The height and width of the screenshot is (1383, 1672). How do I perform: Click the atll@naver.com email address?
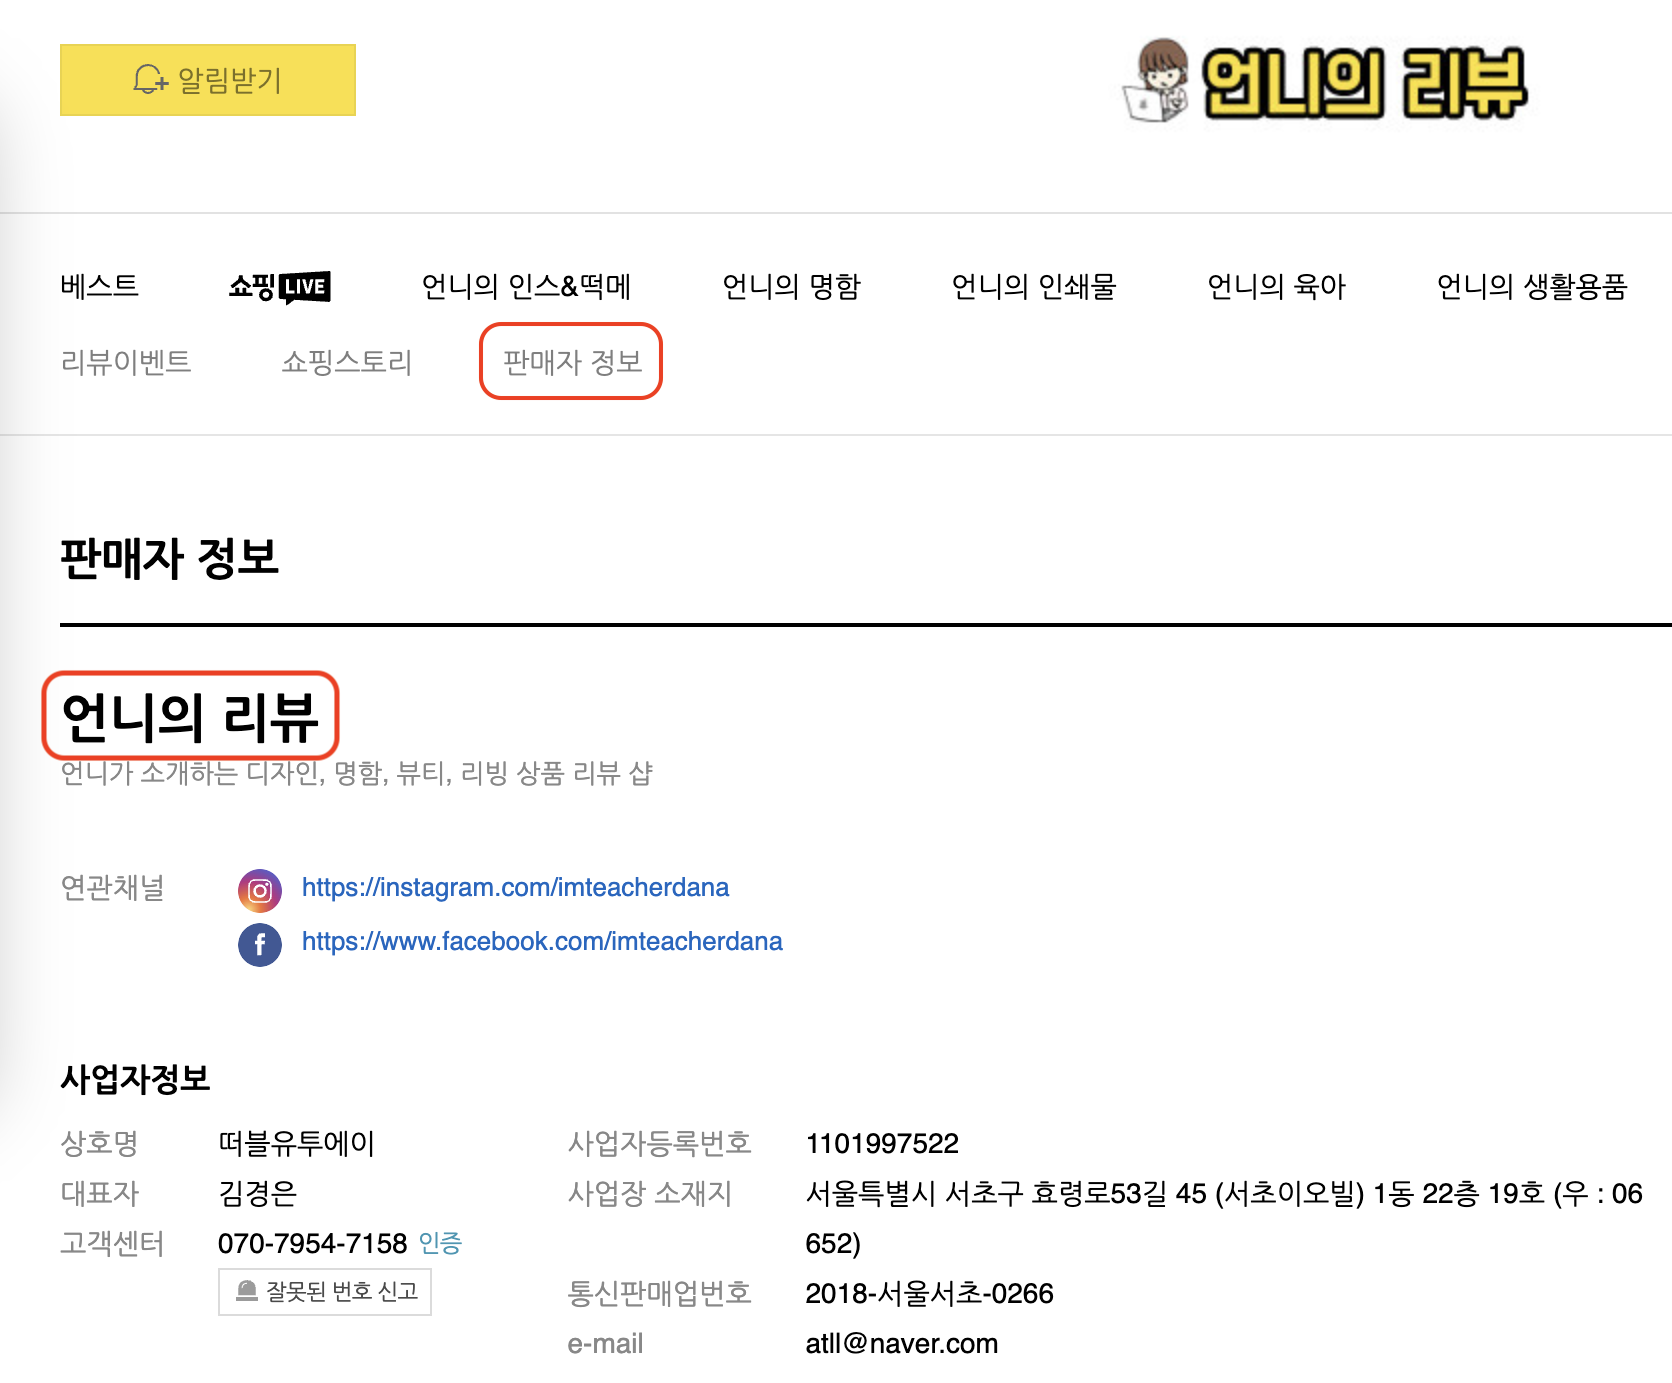[x=900, y=1343]
